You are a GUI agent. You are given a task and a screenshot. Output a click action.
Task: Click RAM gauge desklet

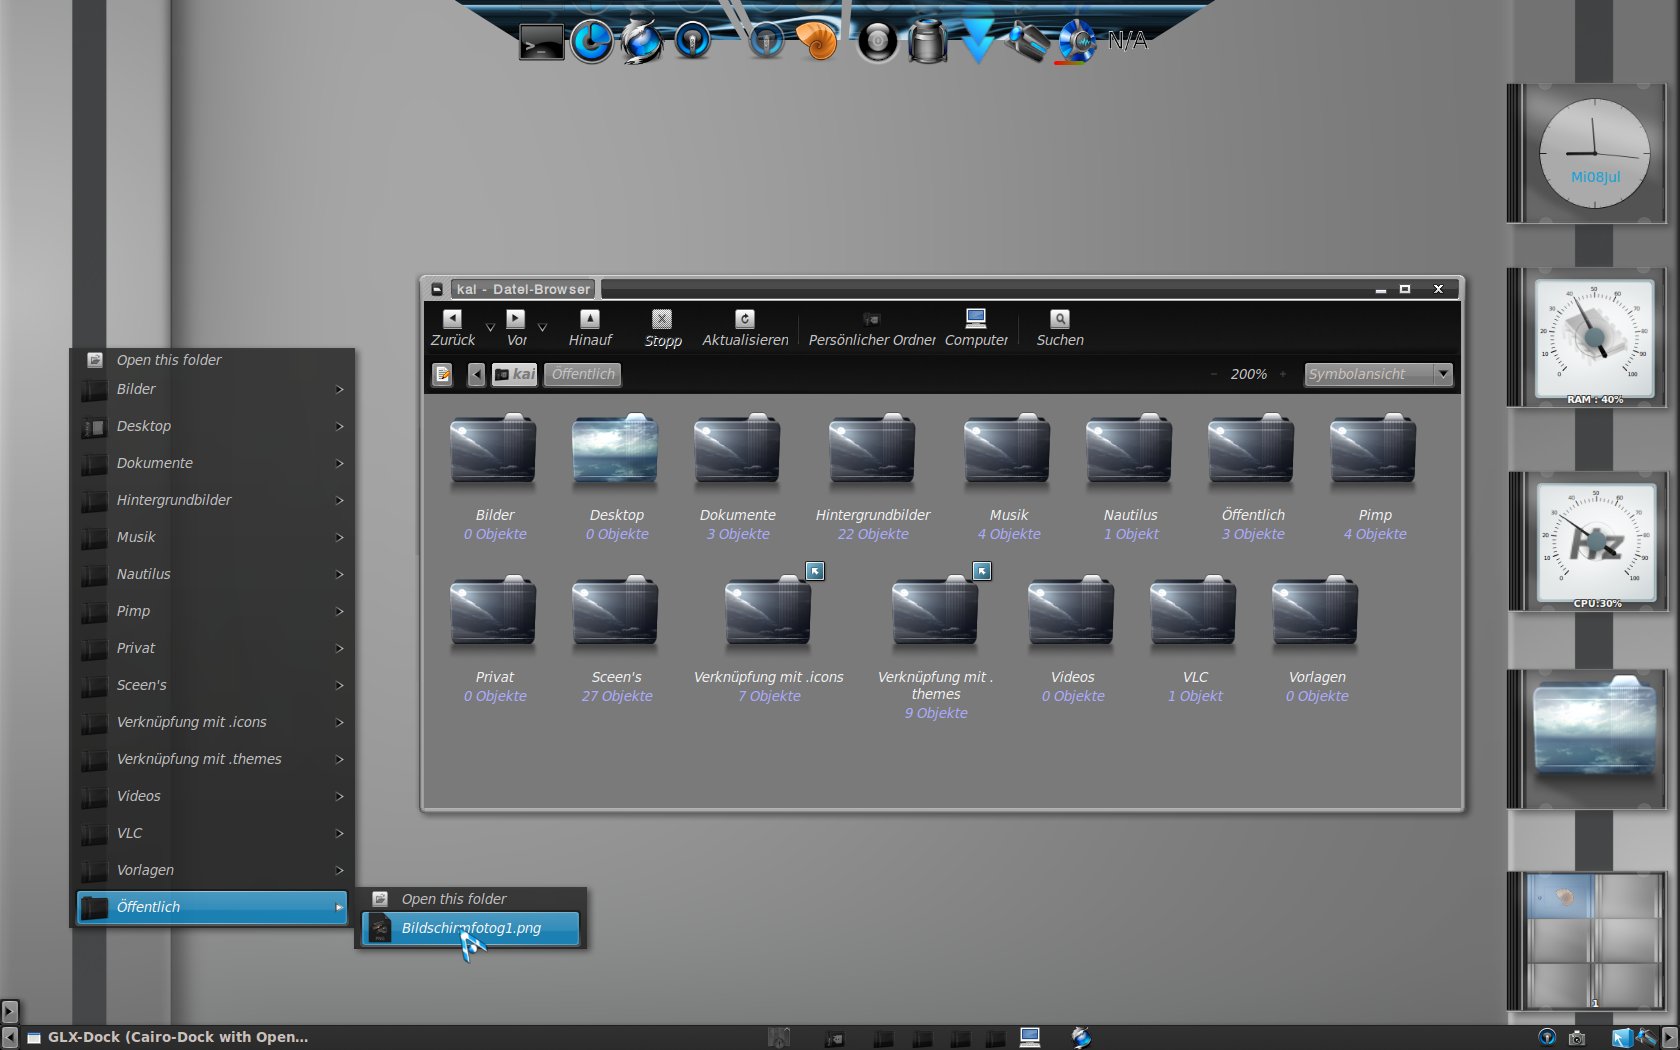[1594, 339]
